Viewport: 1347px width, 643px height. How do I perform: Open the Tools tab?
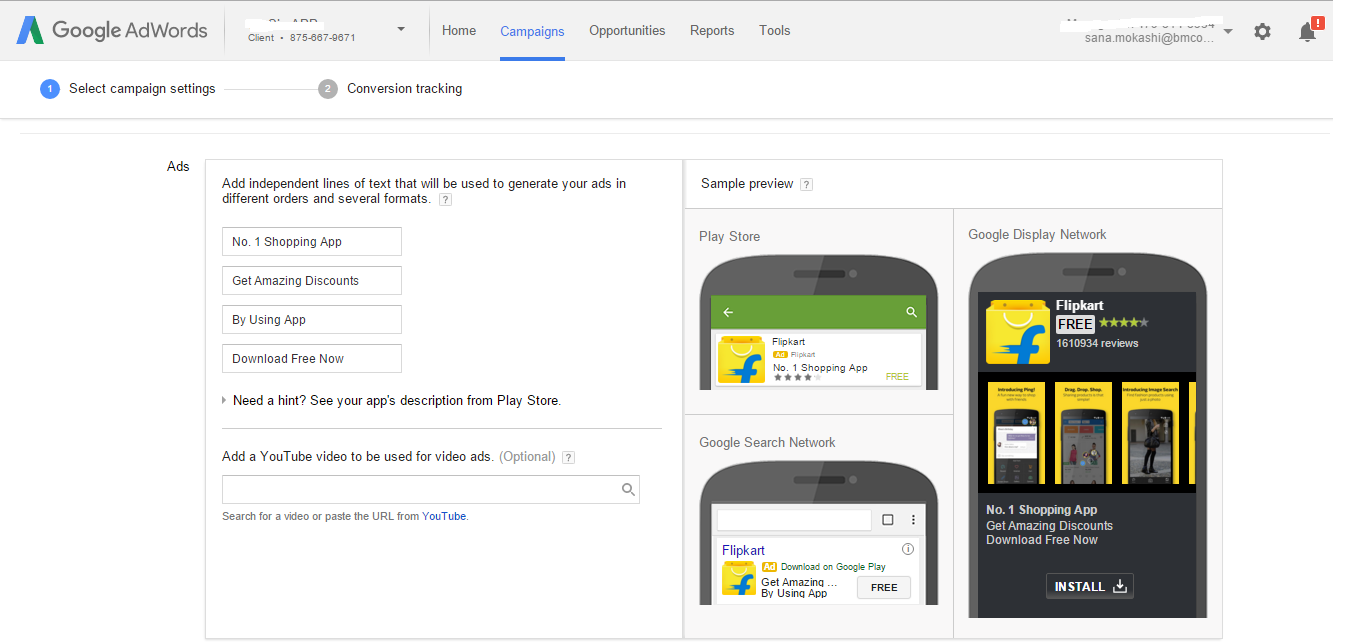click(775, 31)
